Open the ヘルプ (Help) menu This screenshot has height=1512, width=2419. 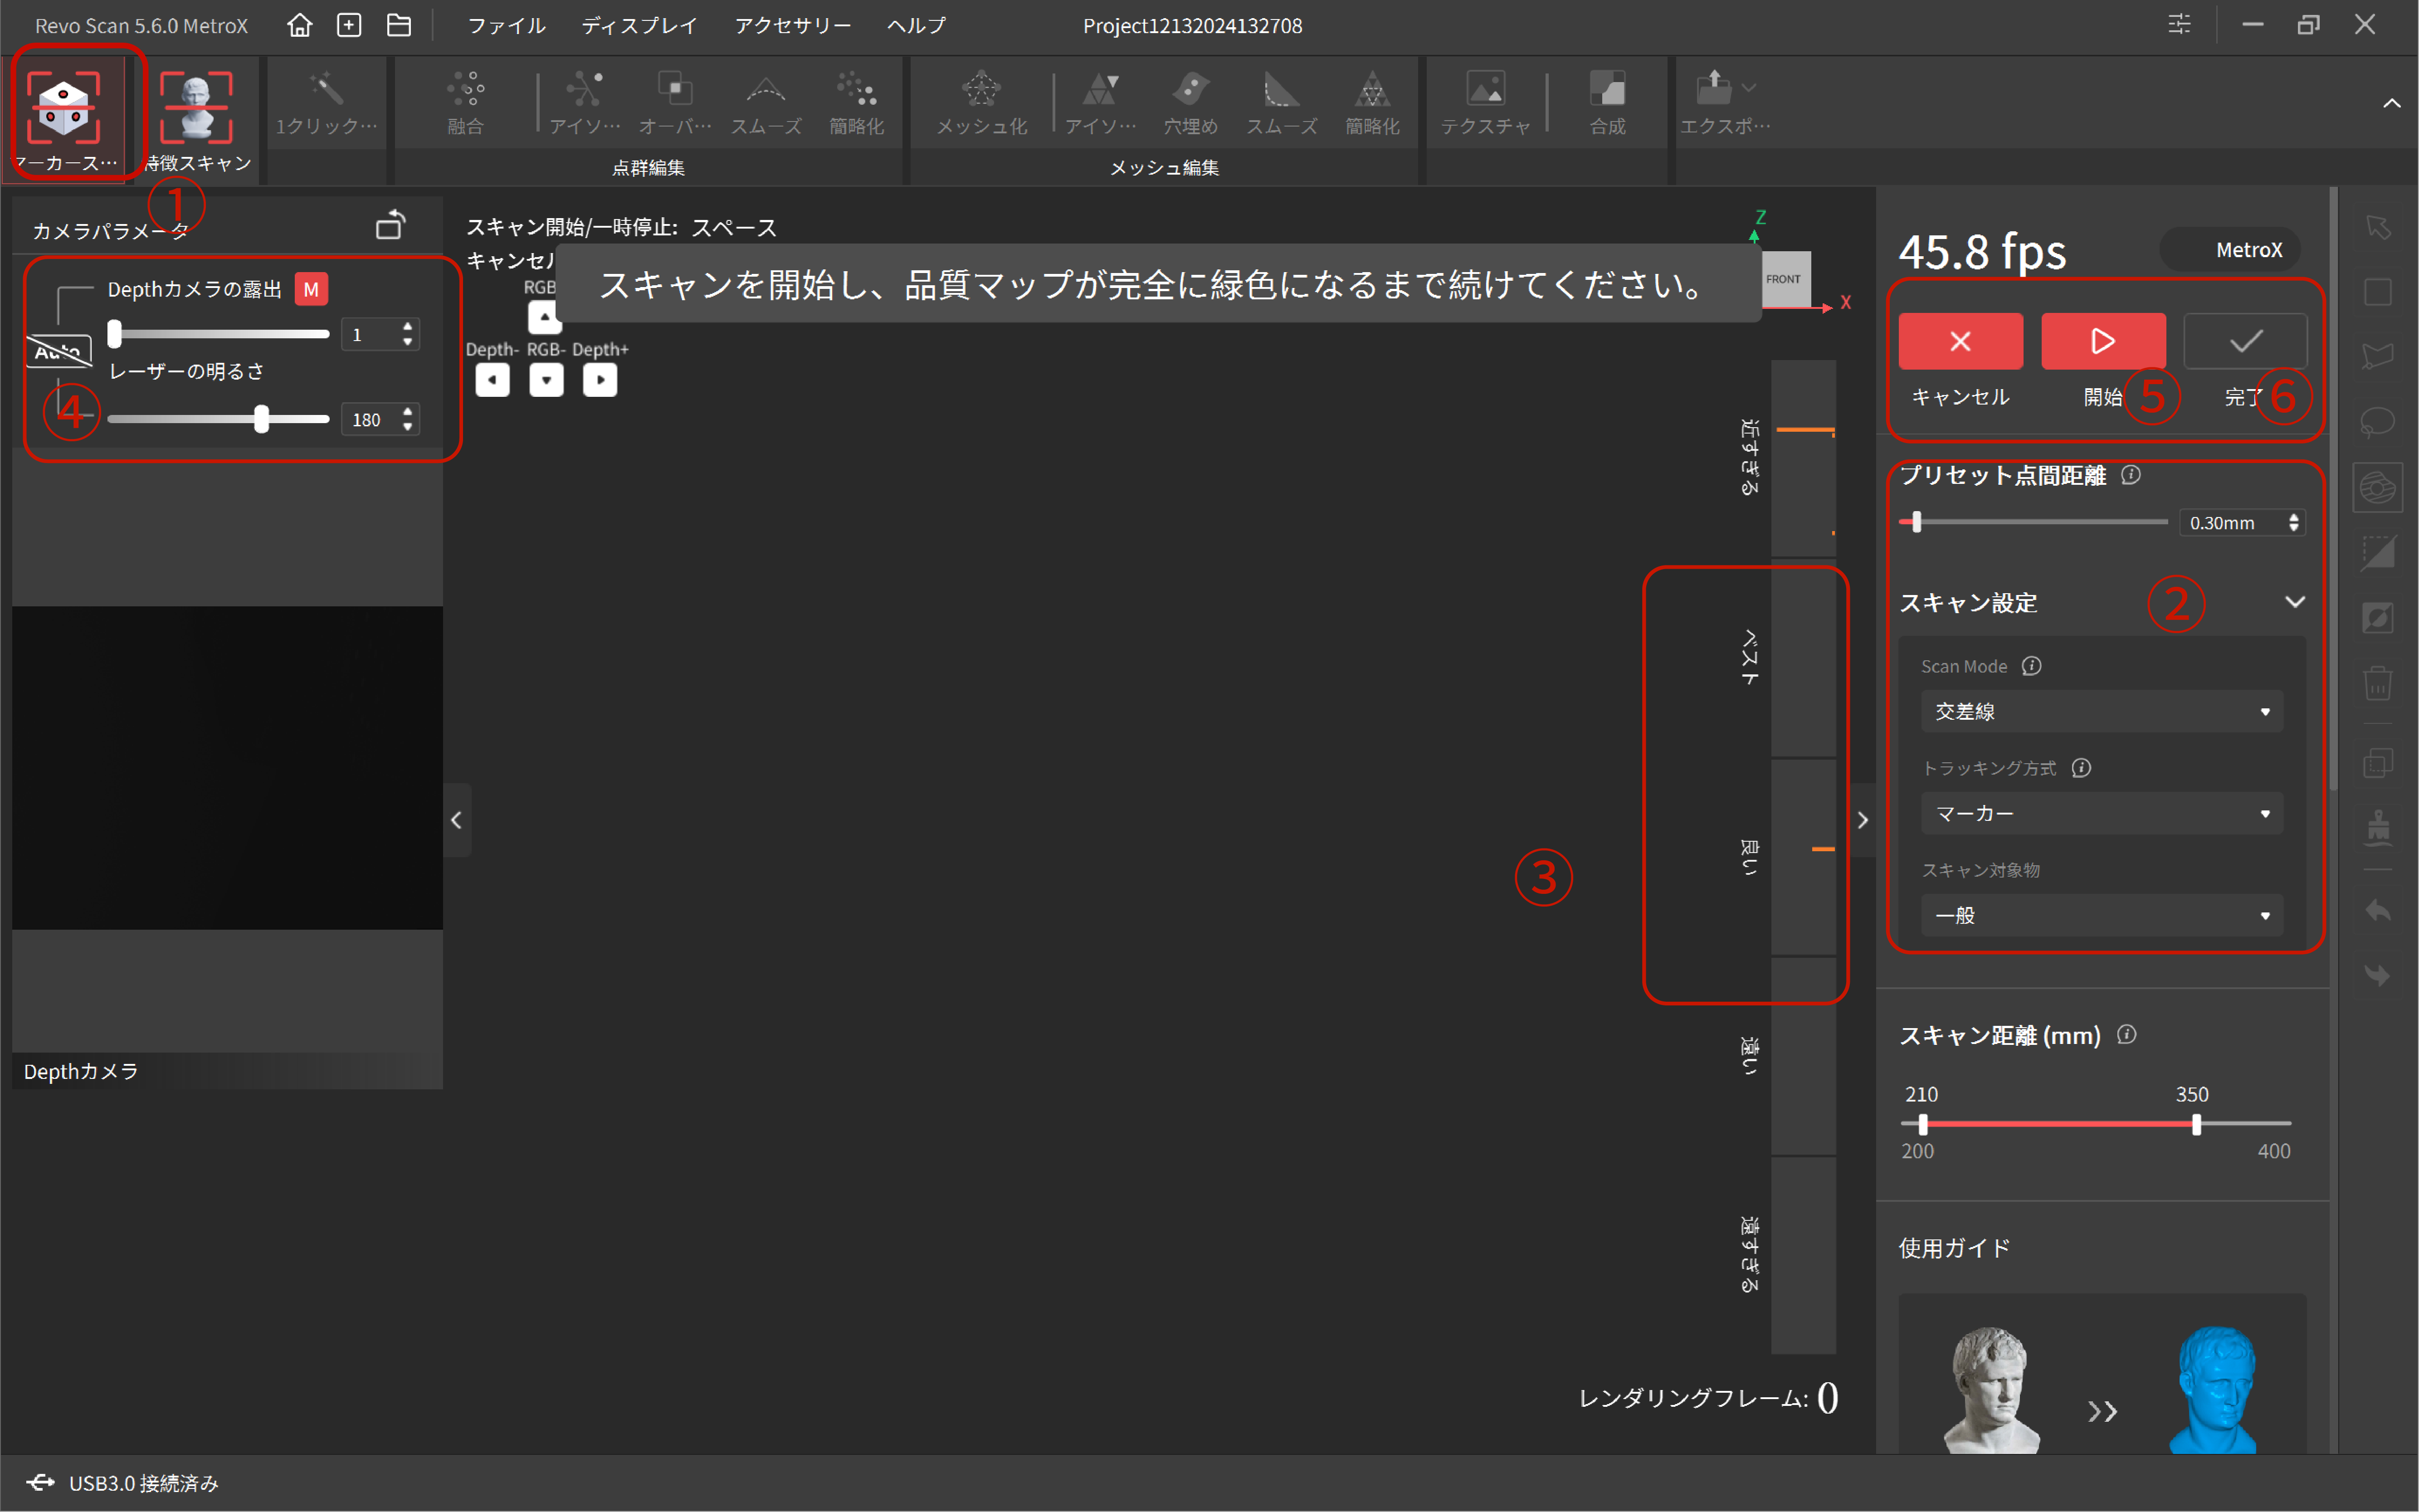pyautogui.click(x=915, y=25)
